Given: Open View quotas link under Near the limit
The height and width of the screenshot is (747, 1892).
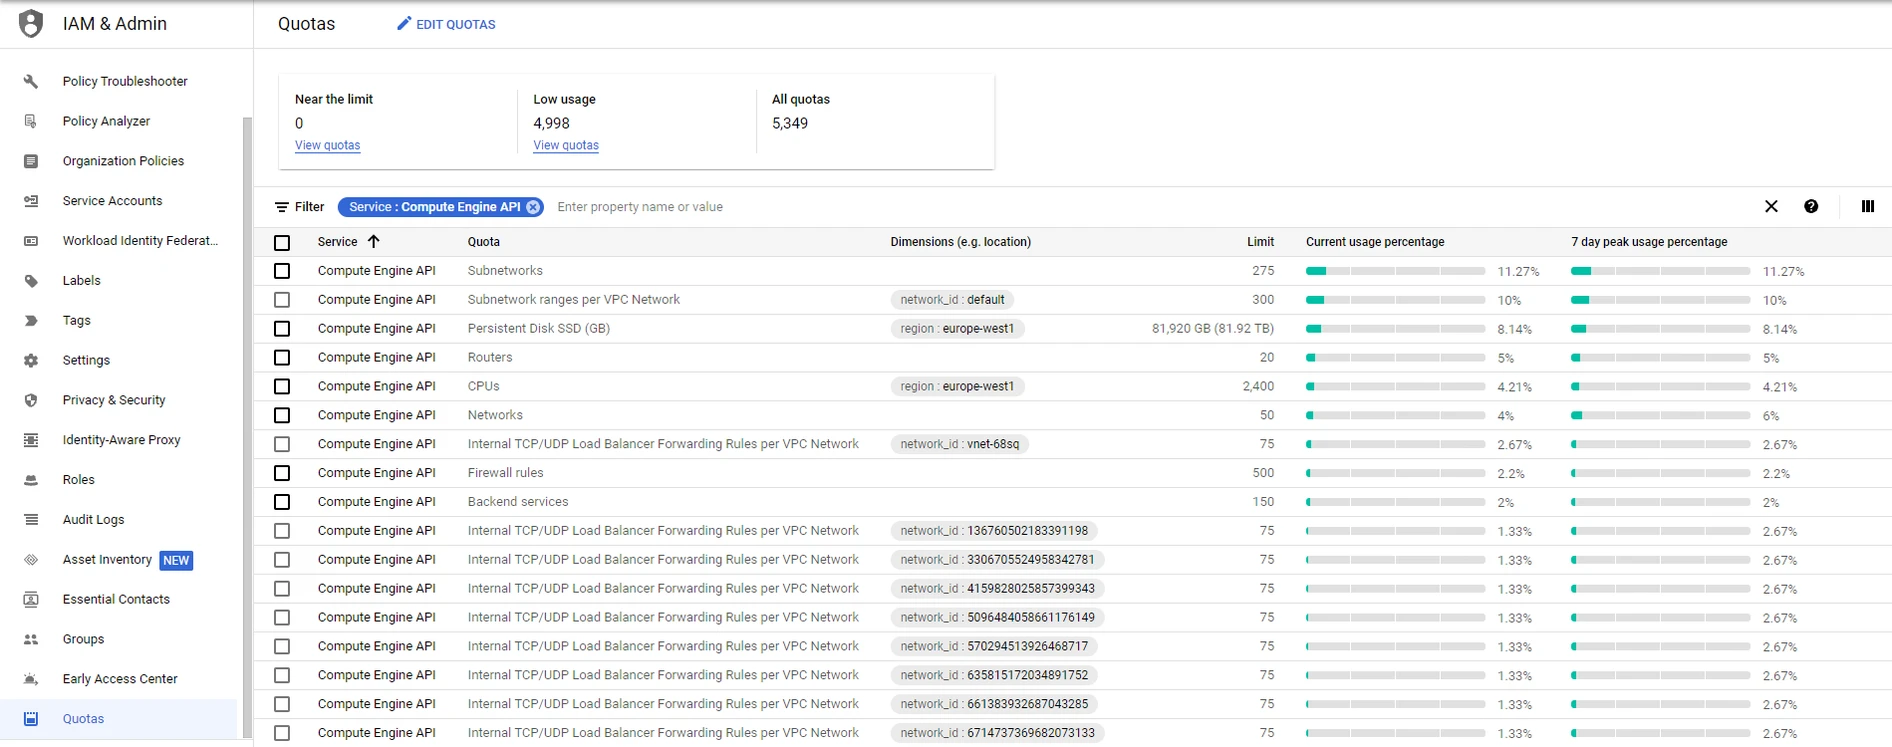Looking at the screenshot, I should point(327,145).
